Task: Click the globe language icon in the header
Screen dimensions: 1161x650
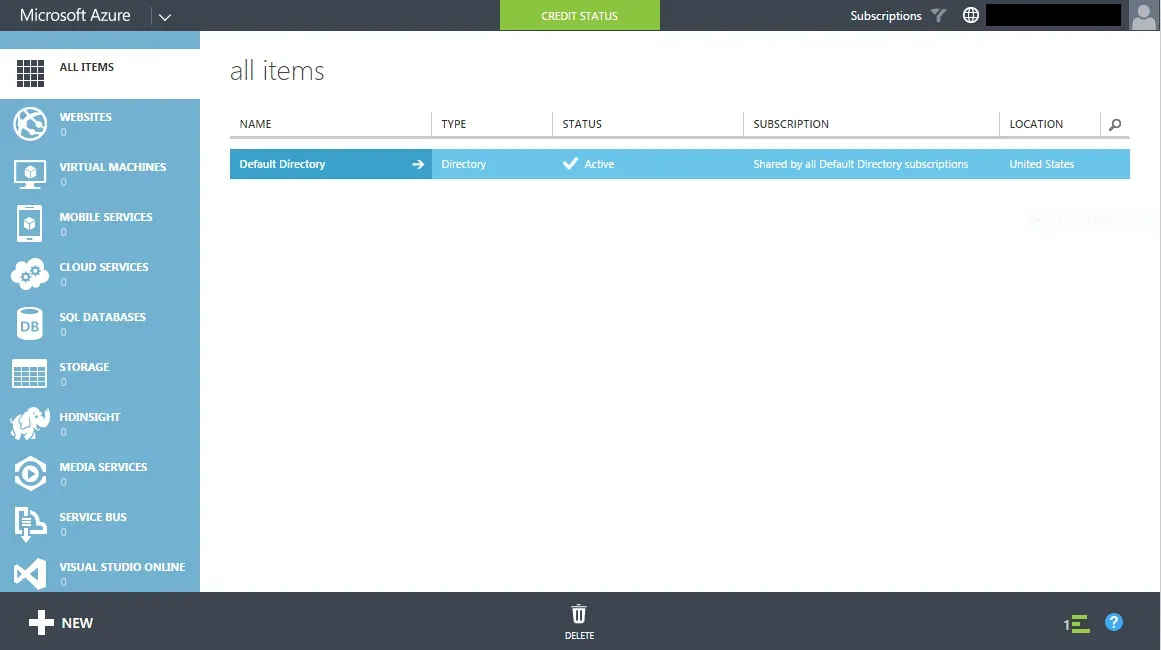Action: coord(969,15)
